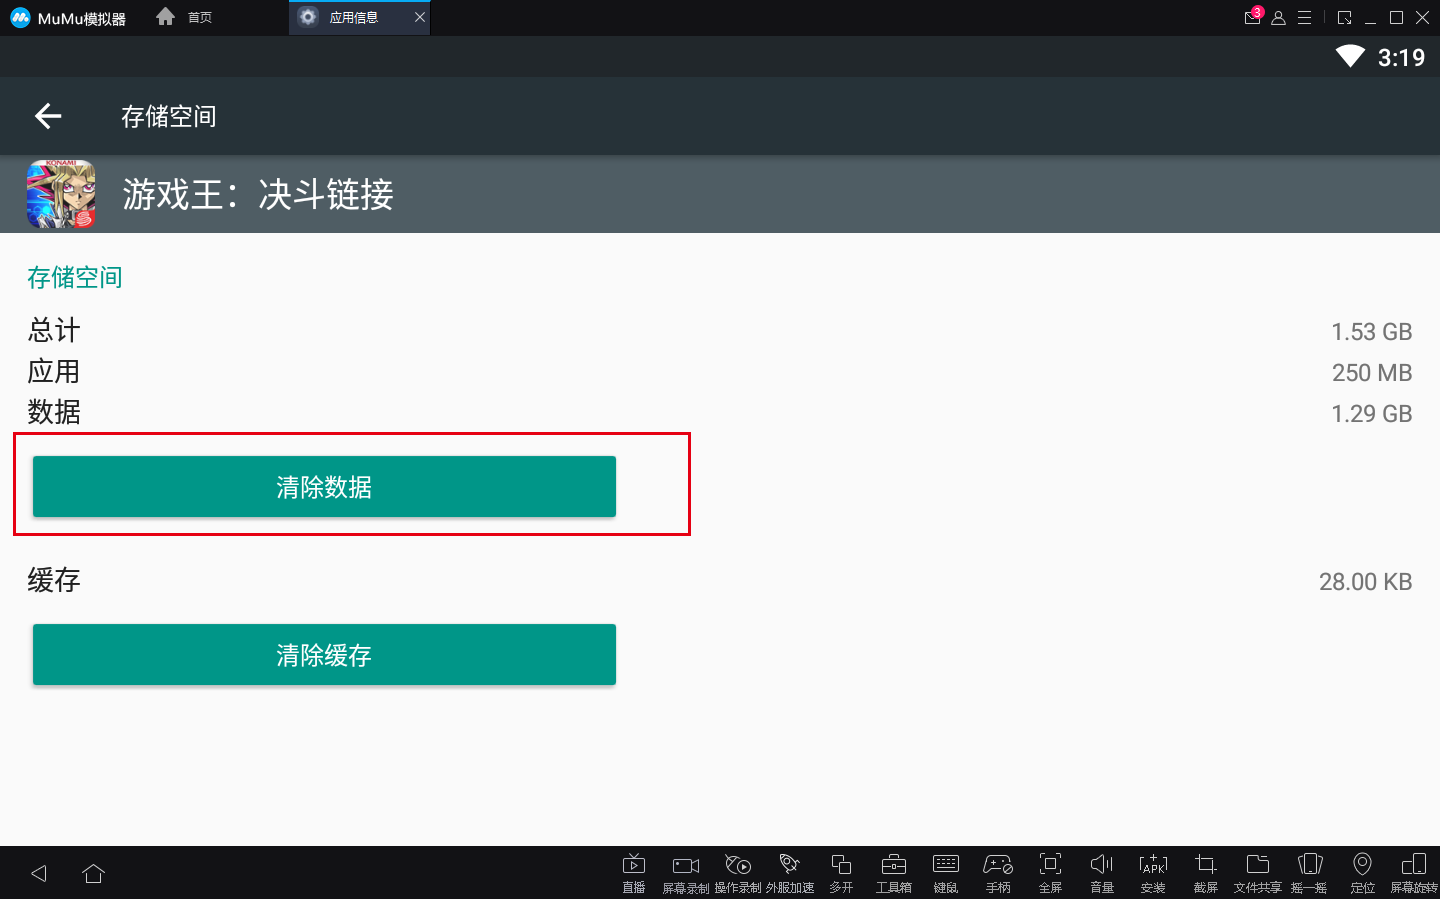Click the 游戏王 app icon thumbnail

[61, 194]
